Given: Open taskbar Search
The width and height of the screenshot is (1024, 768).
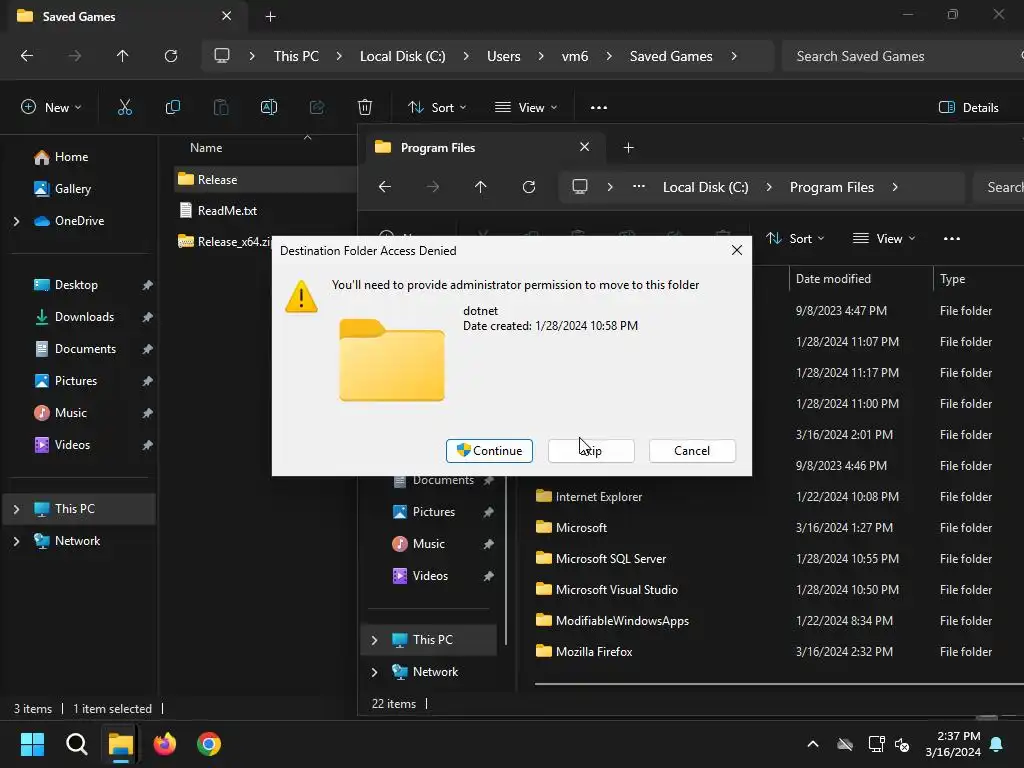Looking at the screenshot, I should [76, 744].
